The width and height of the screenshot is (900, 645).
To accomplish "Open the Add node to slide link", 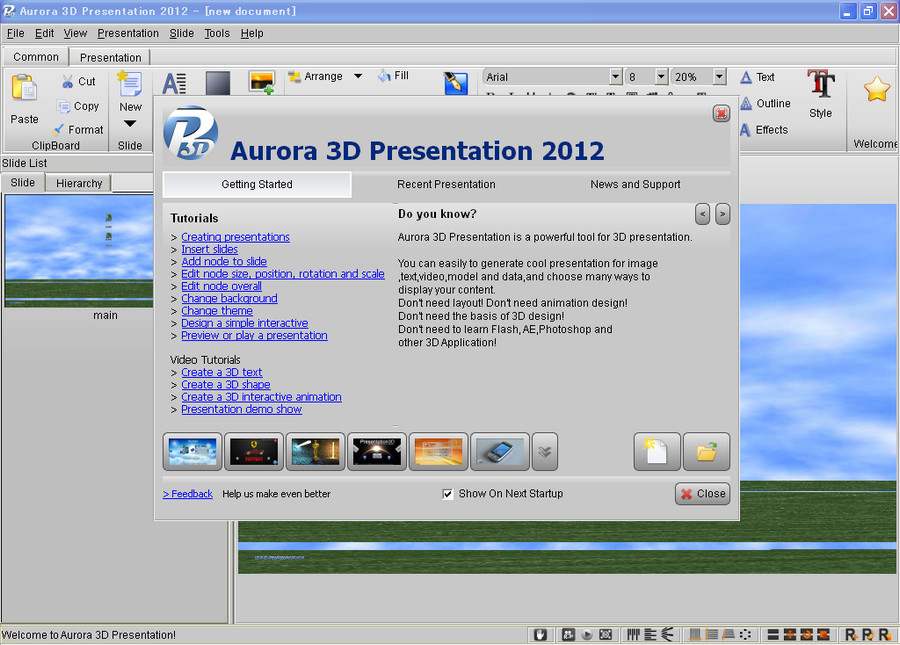I will [x=224, y=262].
